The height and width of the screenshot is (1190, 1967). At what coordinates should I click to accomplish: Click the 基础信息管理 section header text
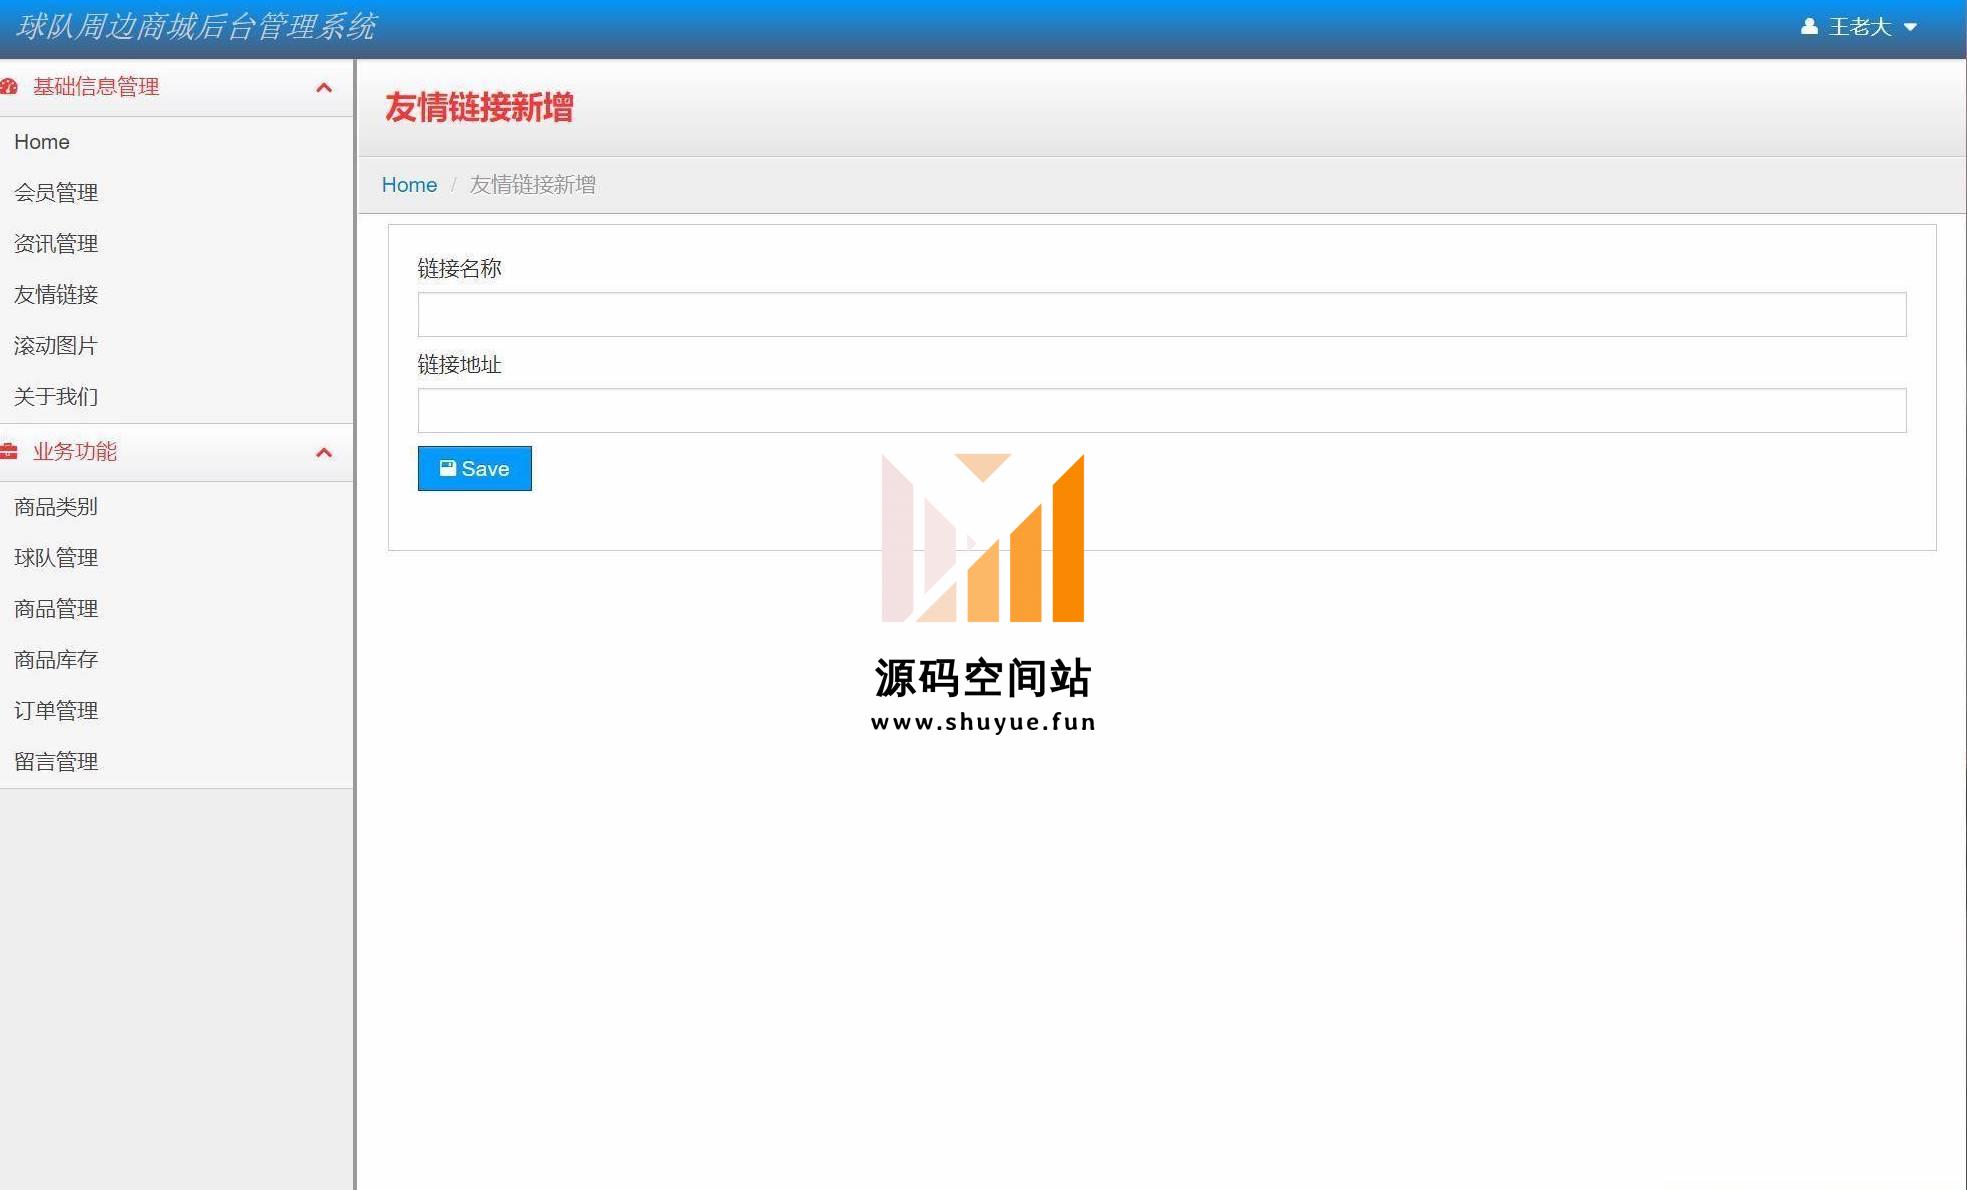coord(96,87)
